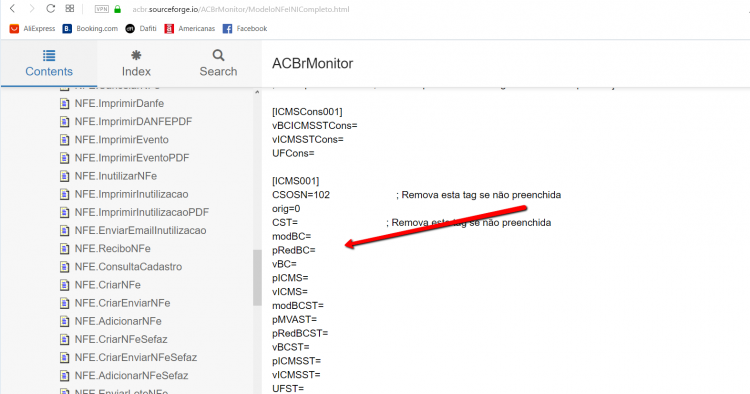The image size is (750, 394).
Task: Click page icon beside NFE.EnviarEmailInutilizacao
Action: [x=65, y=231]
